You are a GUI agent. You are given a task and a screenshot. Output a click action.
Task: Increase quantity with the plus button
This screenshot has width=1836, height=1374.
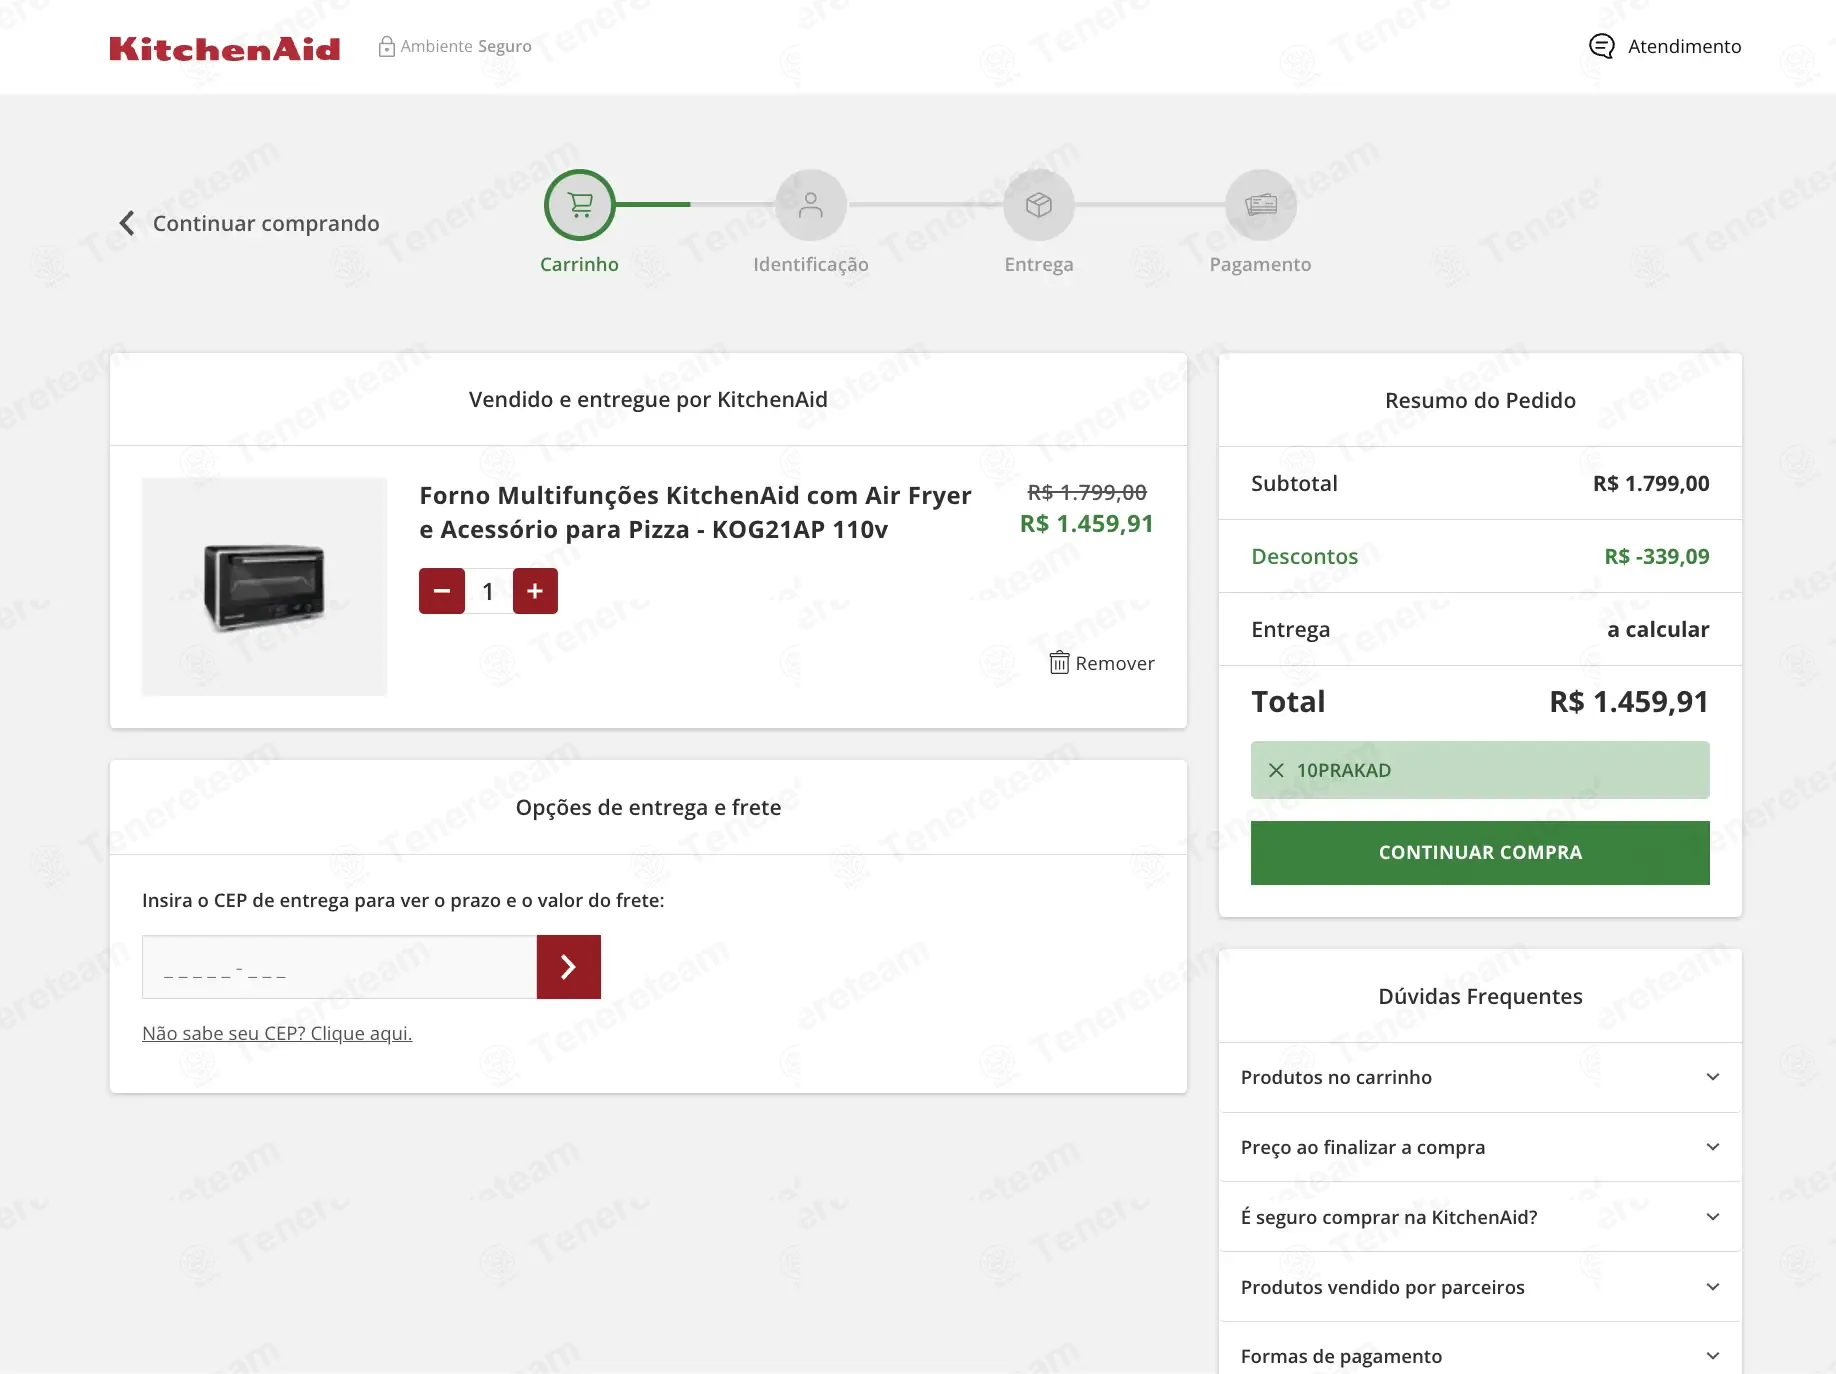pos(535,591)
